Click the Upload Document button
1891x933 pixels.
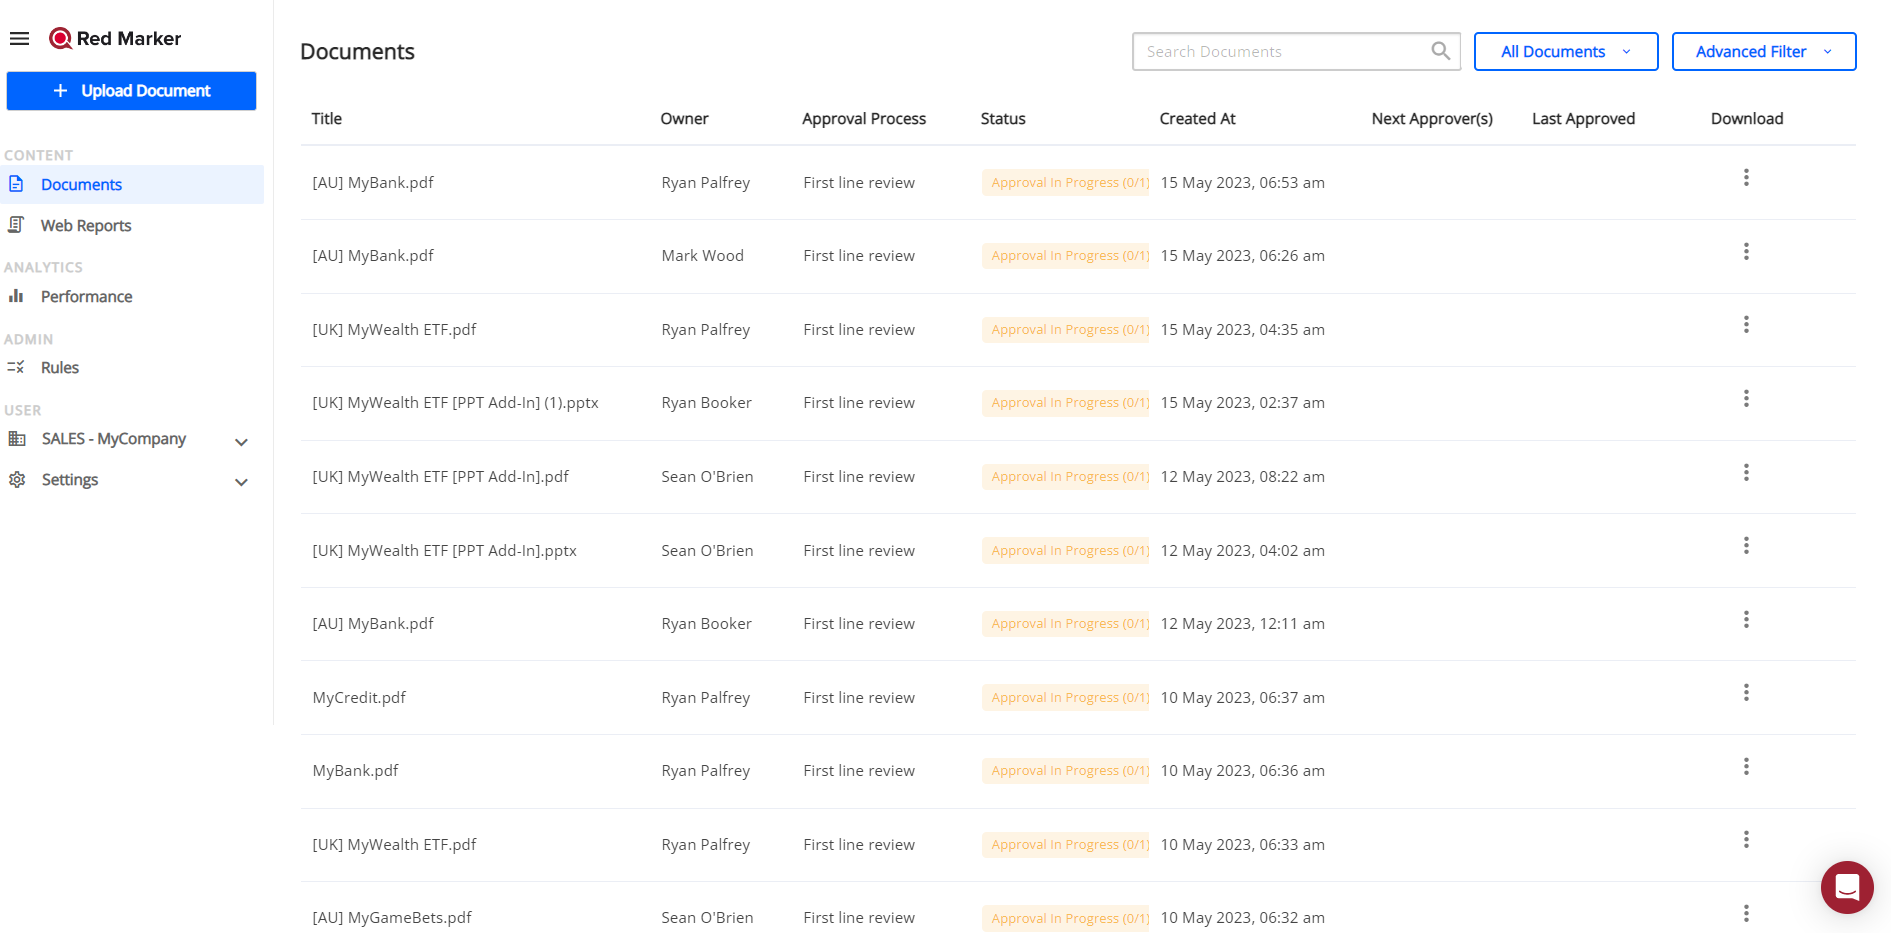(131, 91)
